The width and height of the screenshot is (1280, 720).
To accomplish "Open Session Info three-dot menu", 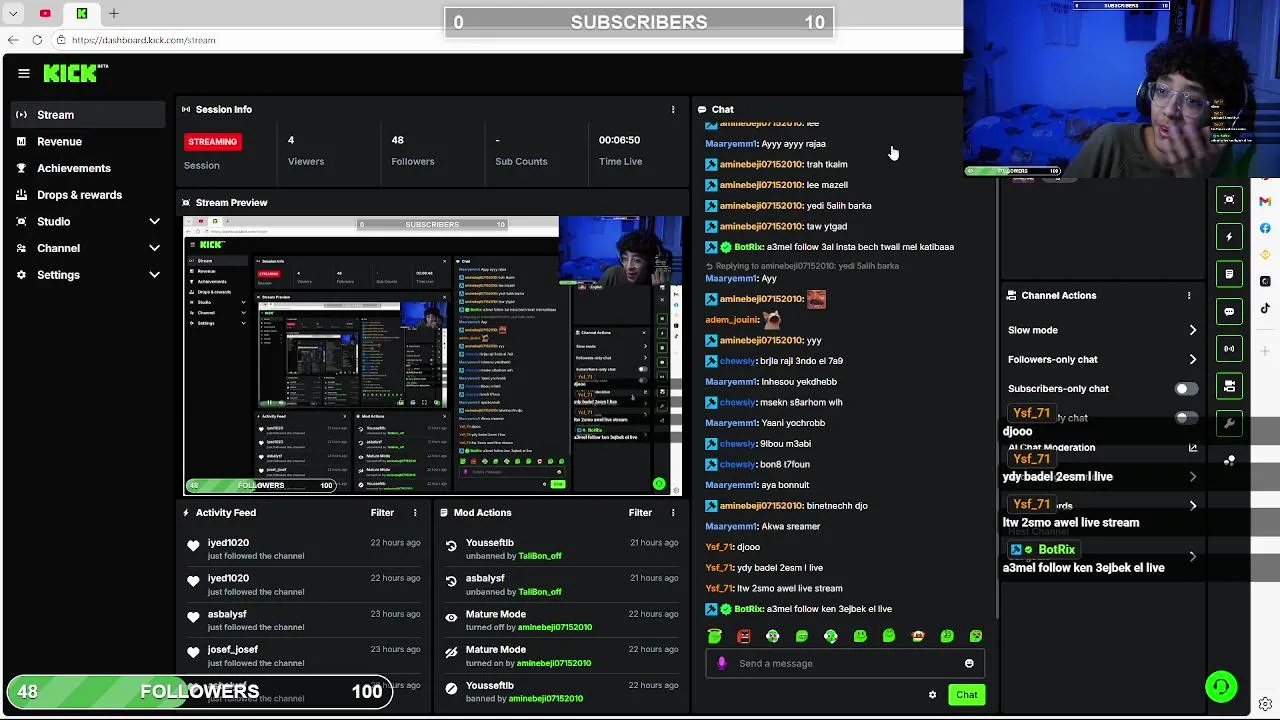I will click(673, 109).
